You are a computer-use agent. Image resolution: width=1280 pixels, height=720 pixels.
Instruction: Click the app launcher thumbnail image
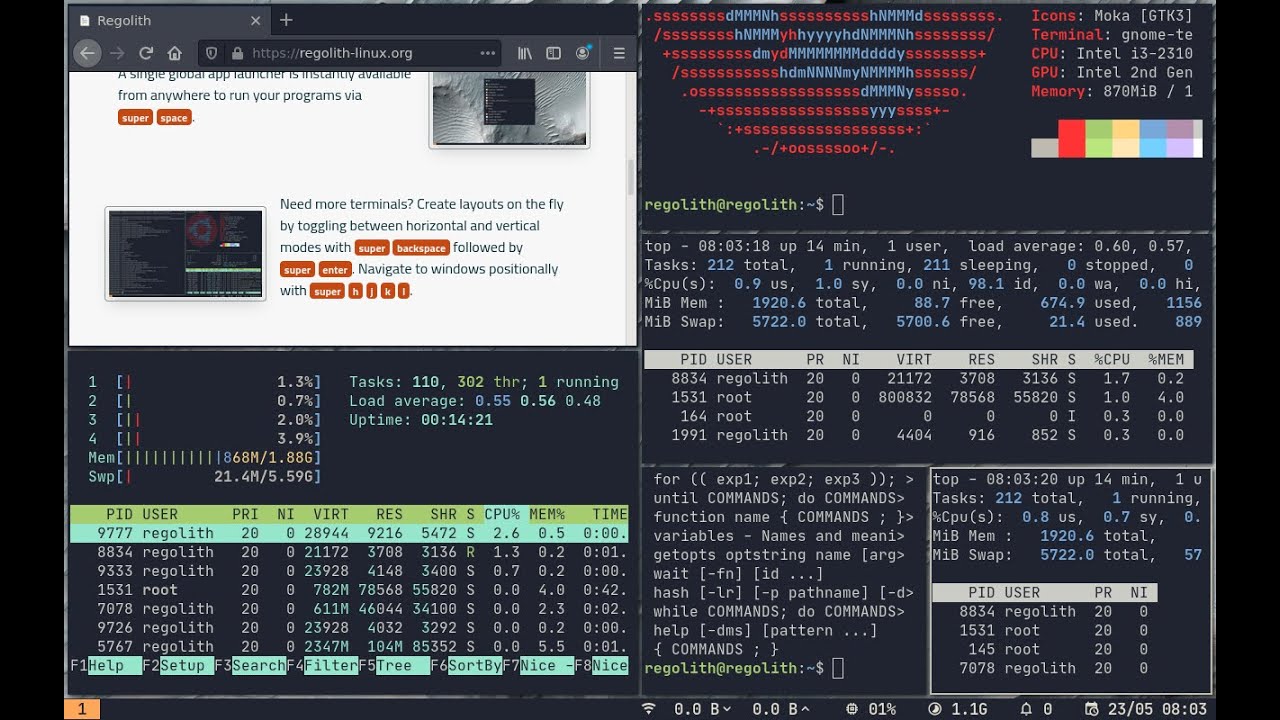pyautogui.click(x=509, y=109)
